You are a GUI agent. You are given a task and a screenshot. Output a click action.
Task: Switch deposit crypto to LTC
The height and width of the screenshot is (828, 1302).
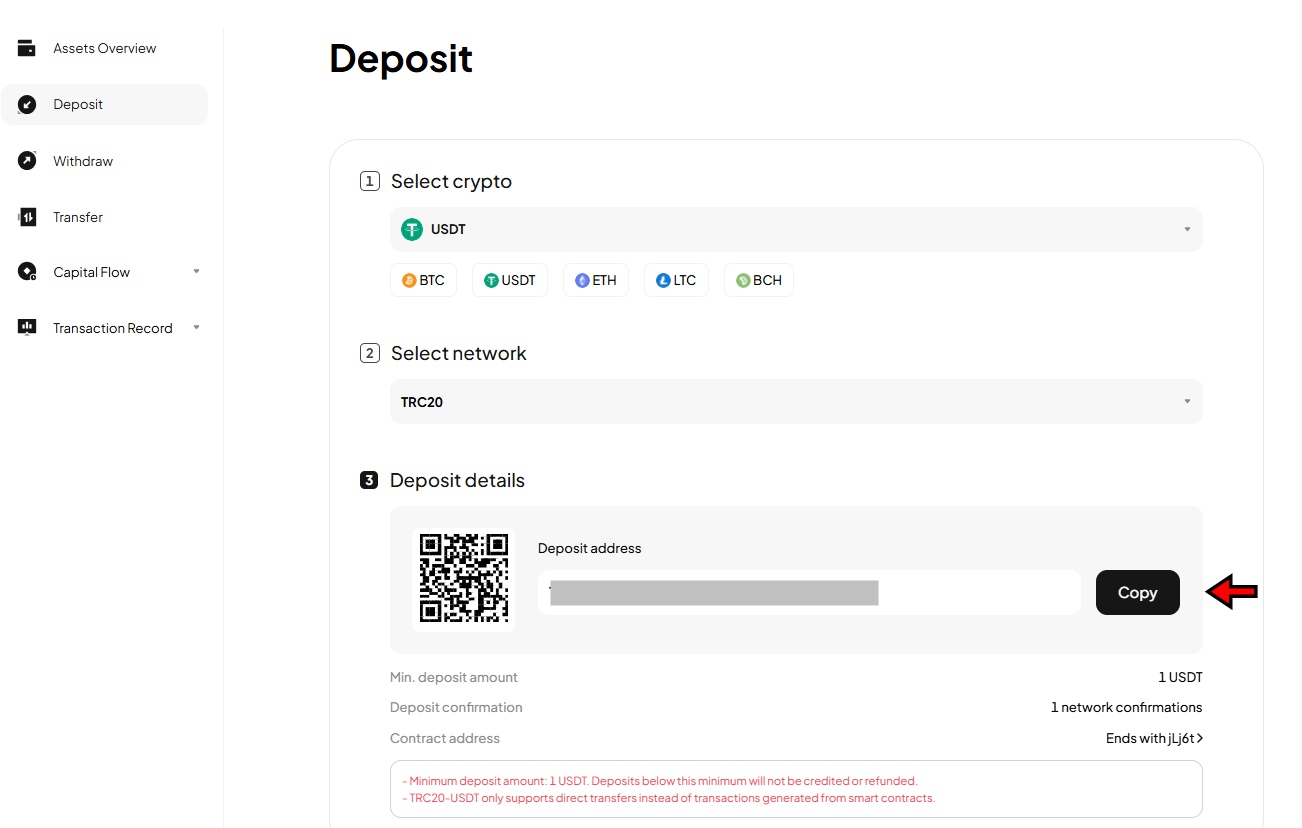click(x=676, y=280)
